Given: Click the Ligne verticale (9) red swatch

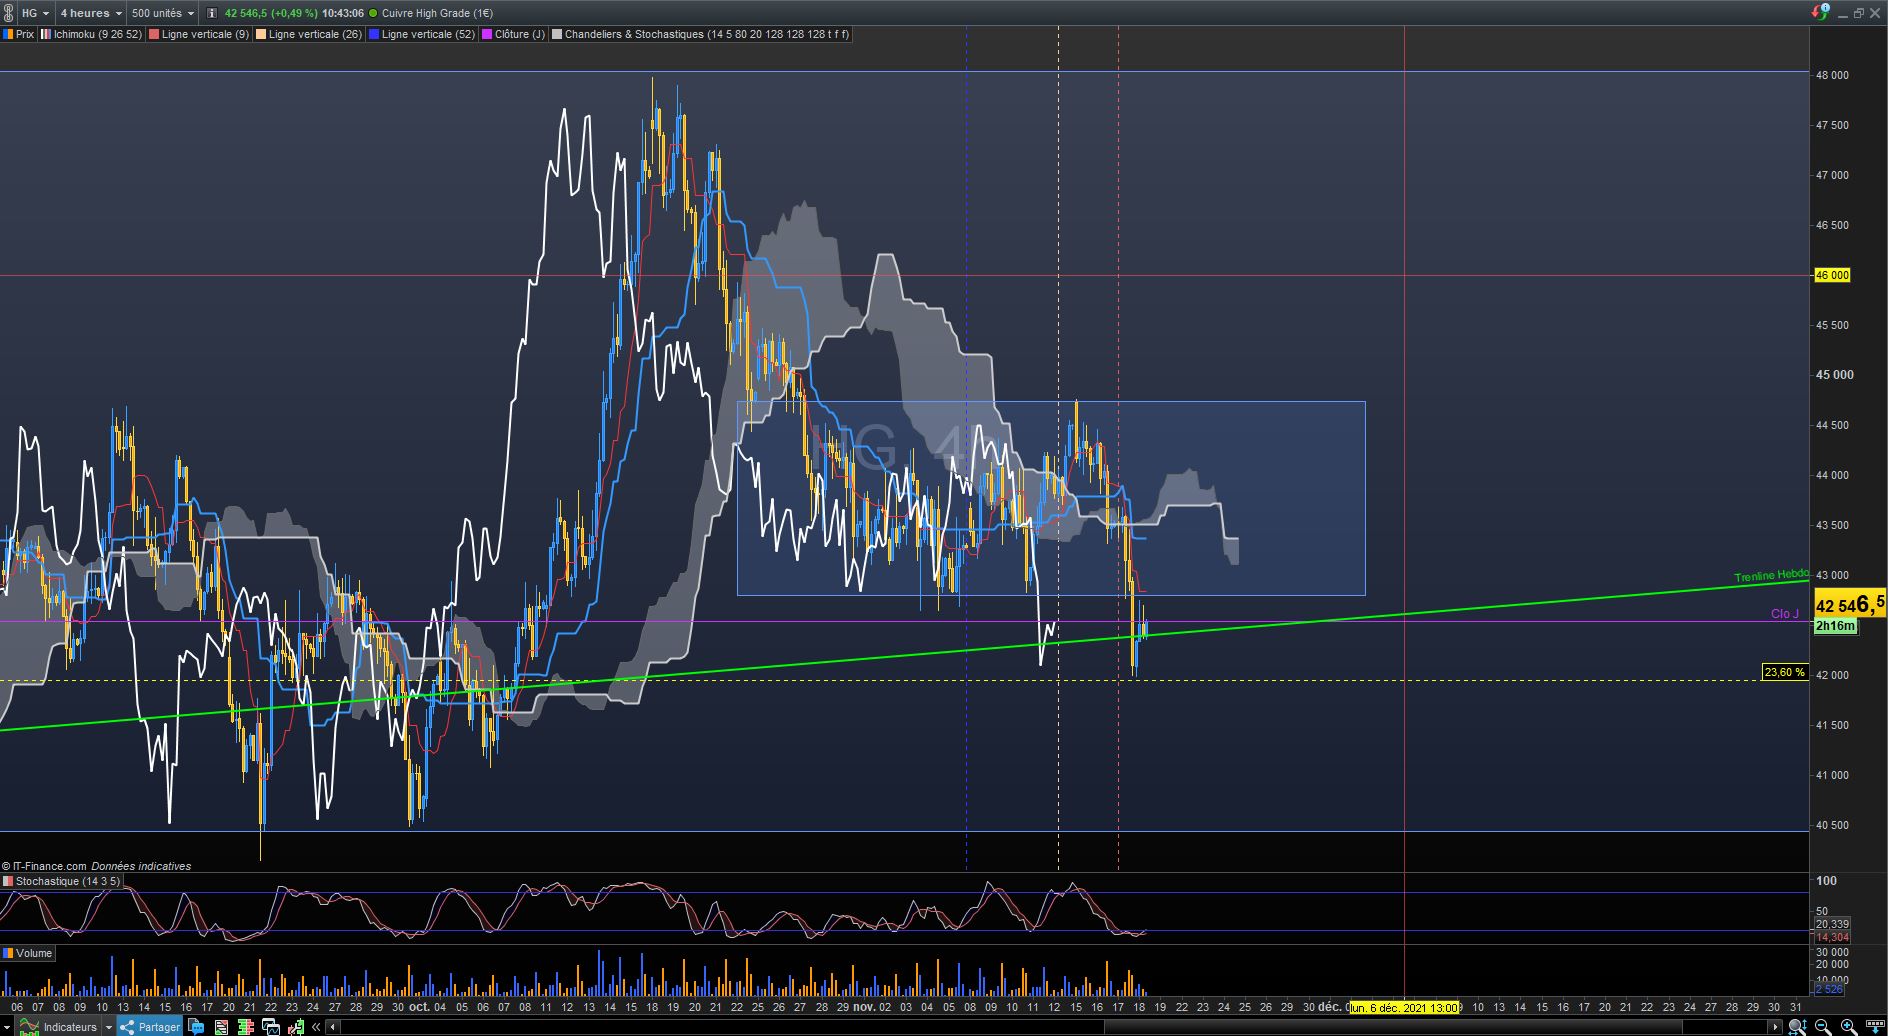Looking at the screenshot, I should point(154,34).
